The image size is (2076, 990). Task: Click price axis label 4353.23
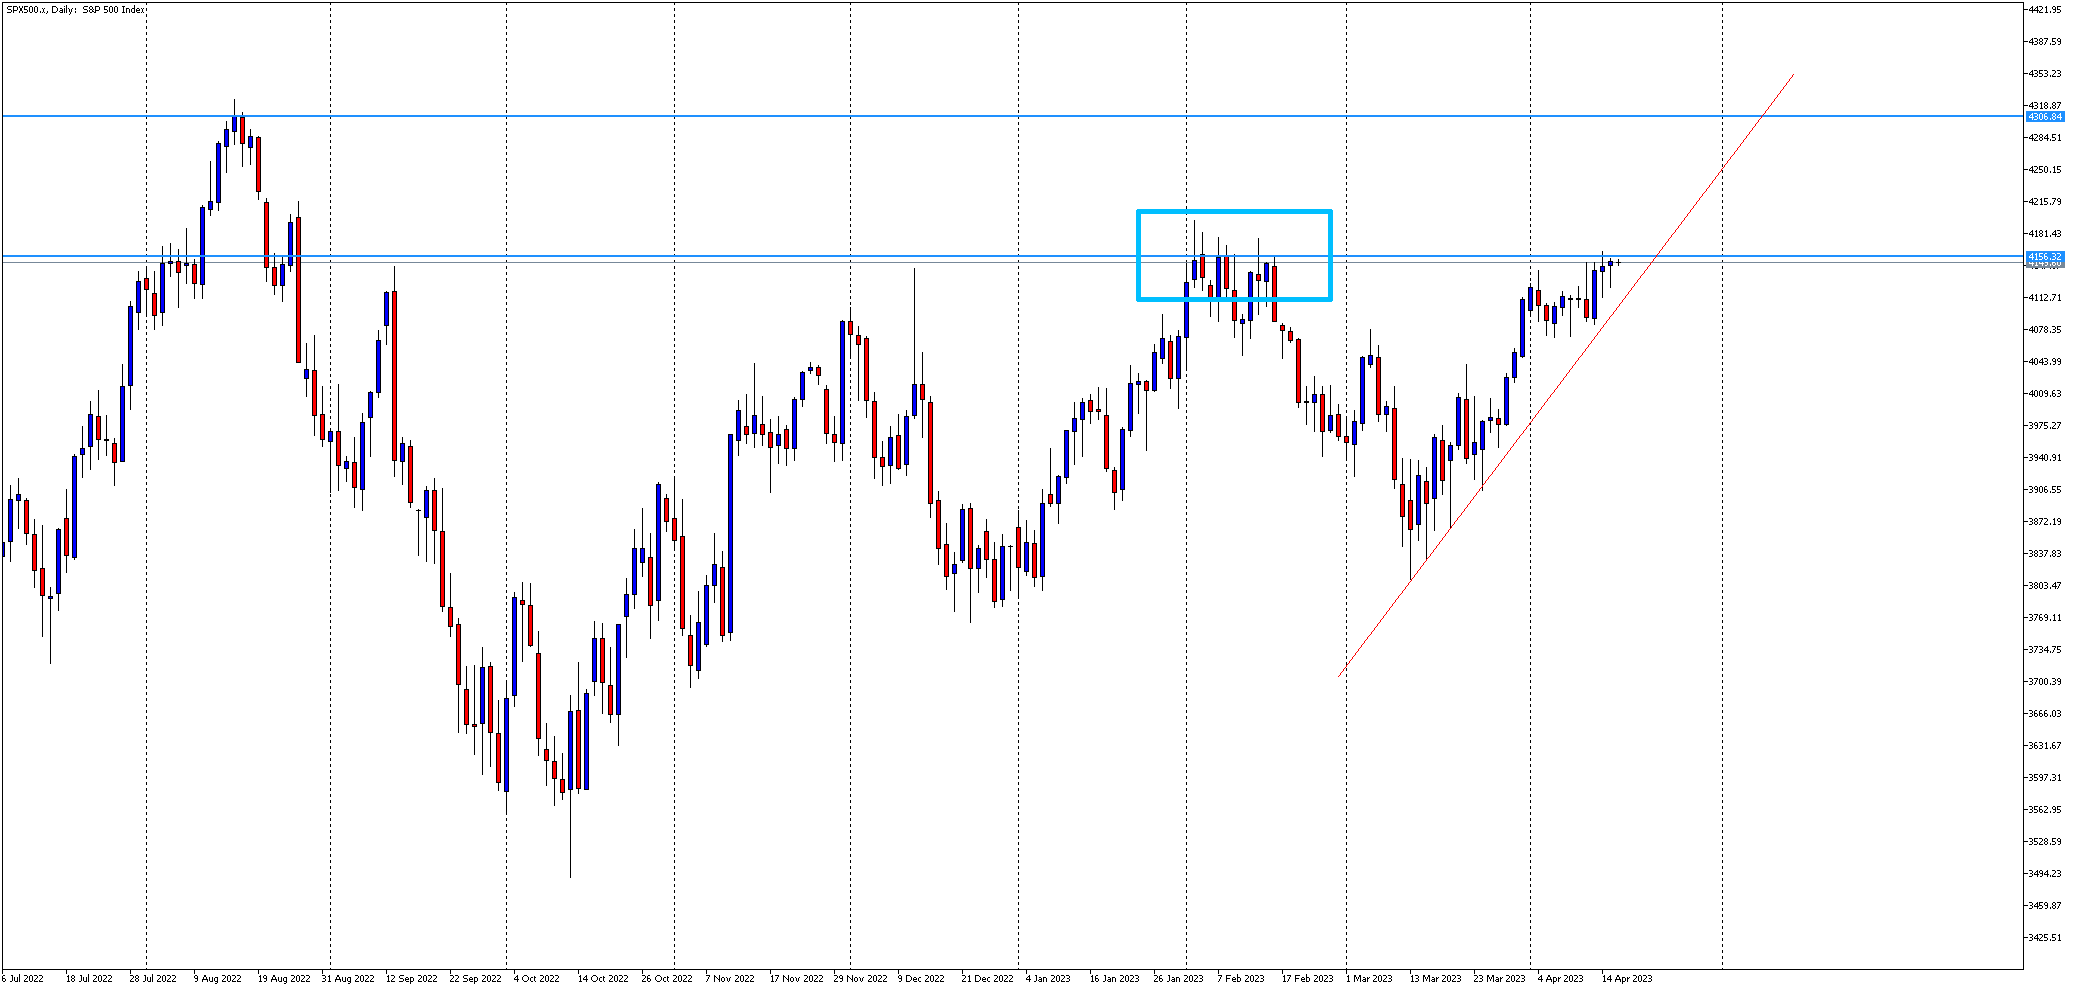pos(2045,74)
